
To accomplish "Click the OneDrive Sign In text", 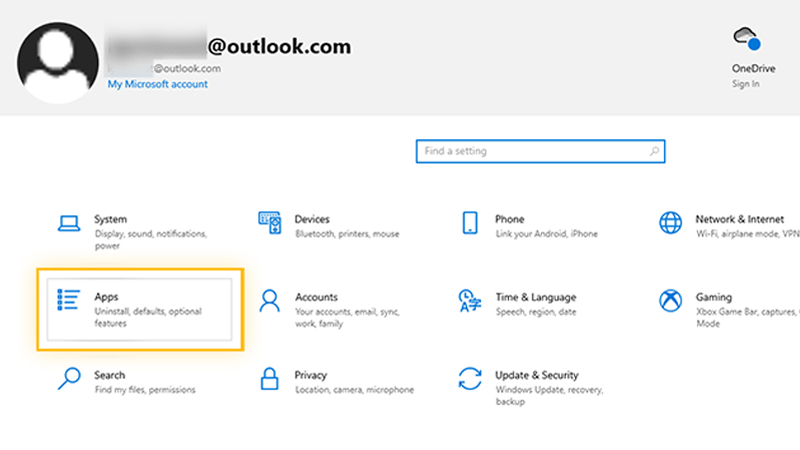I will coord(745,84).
